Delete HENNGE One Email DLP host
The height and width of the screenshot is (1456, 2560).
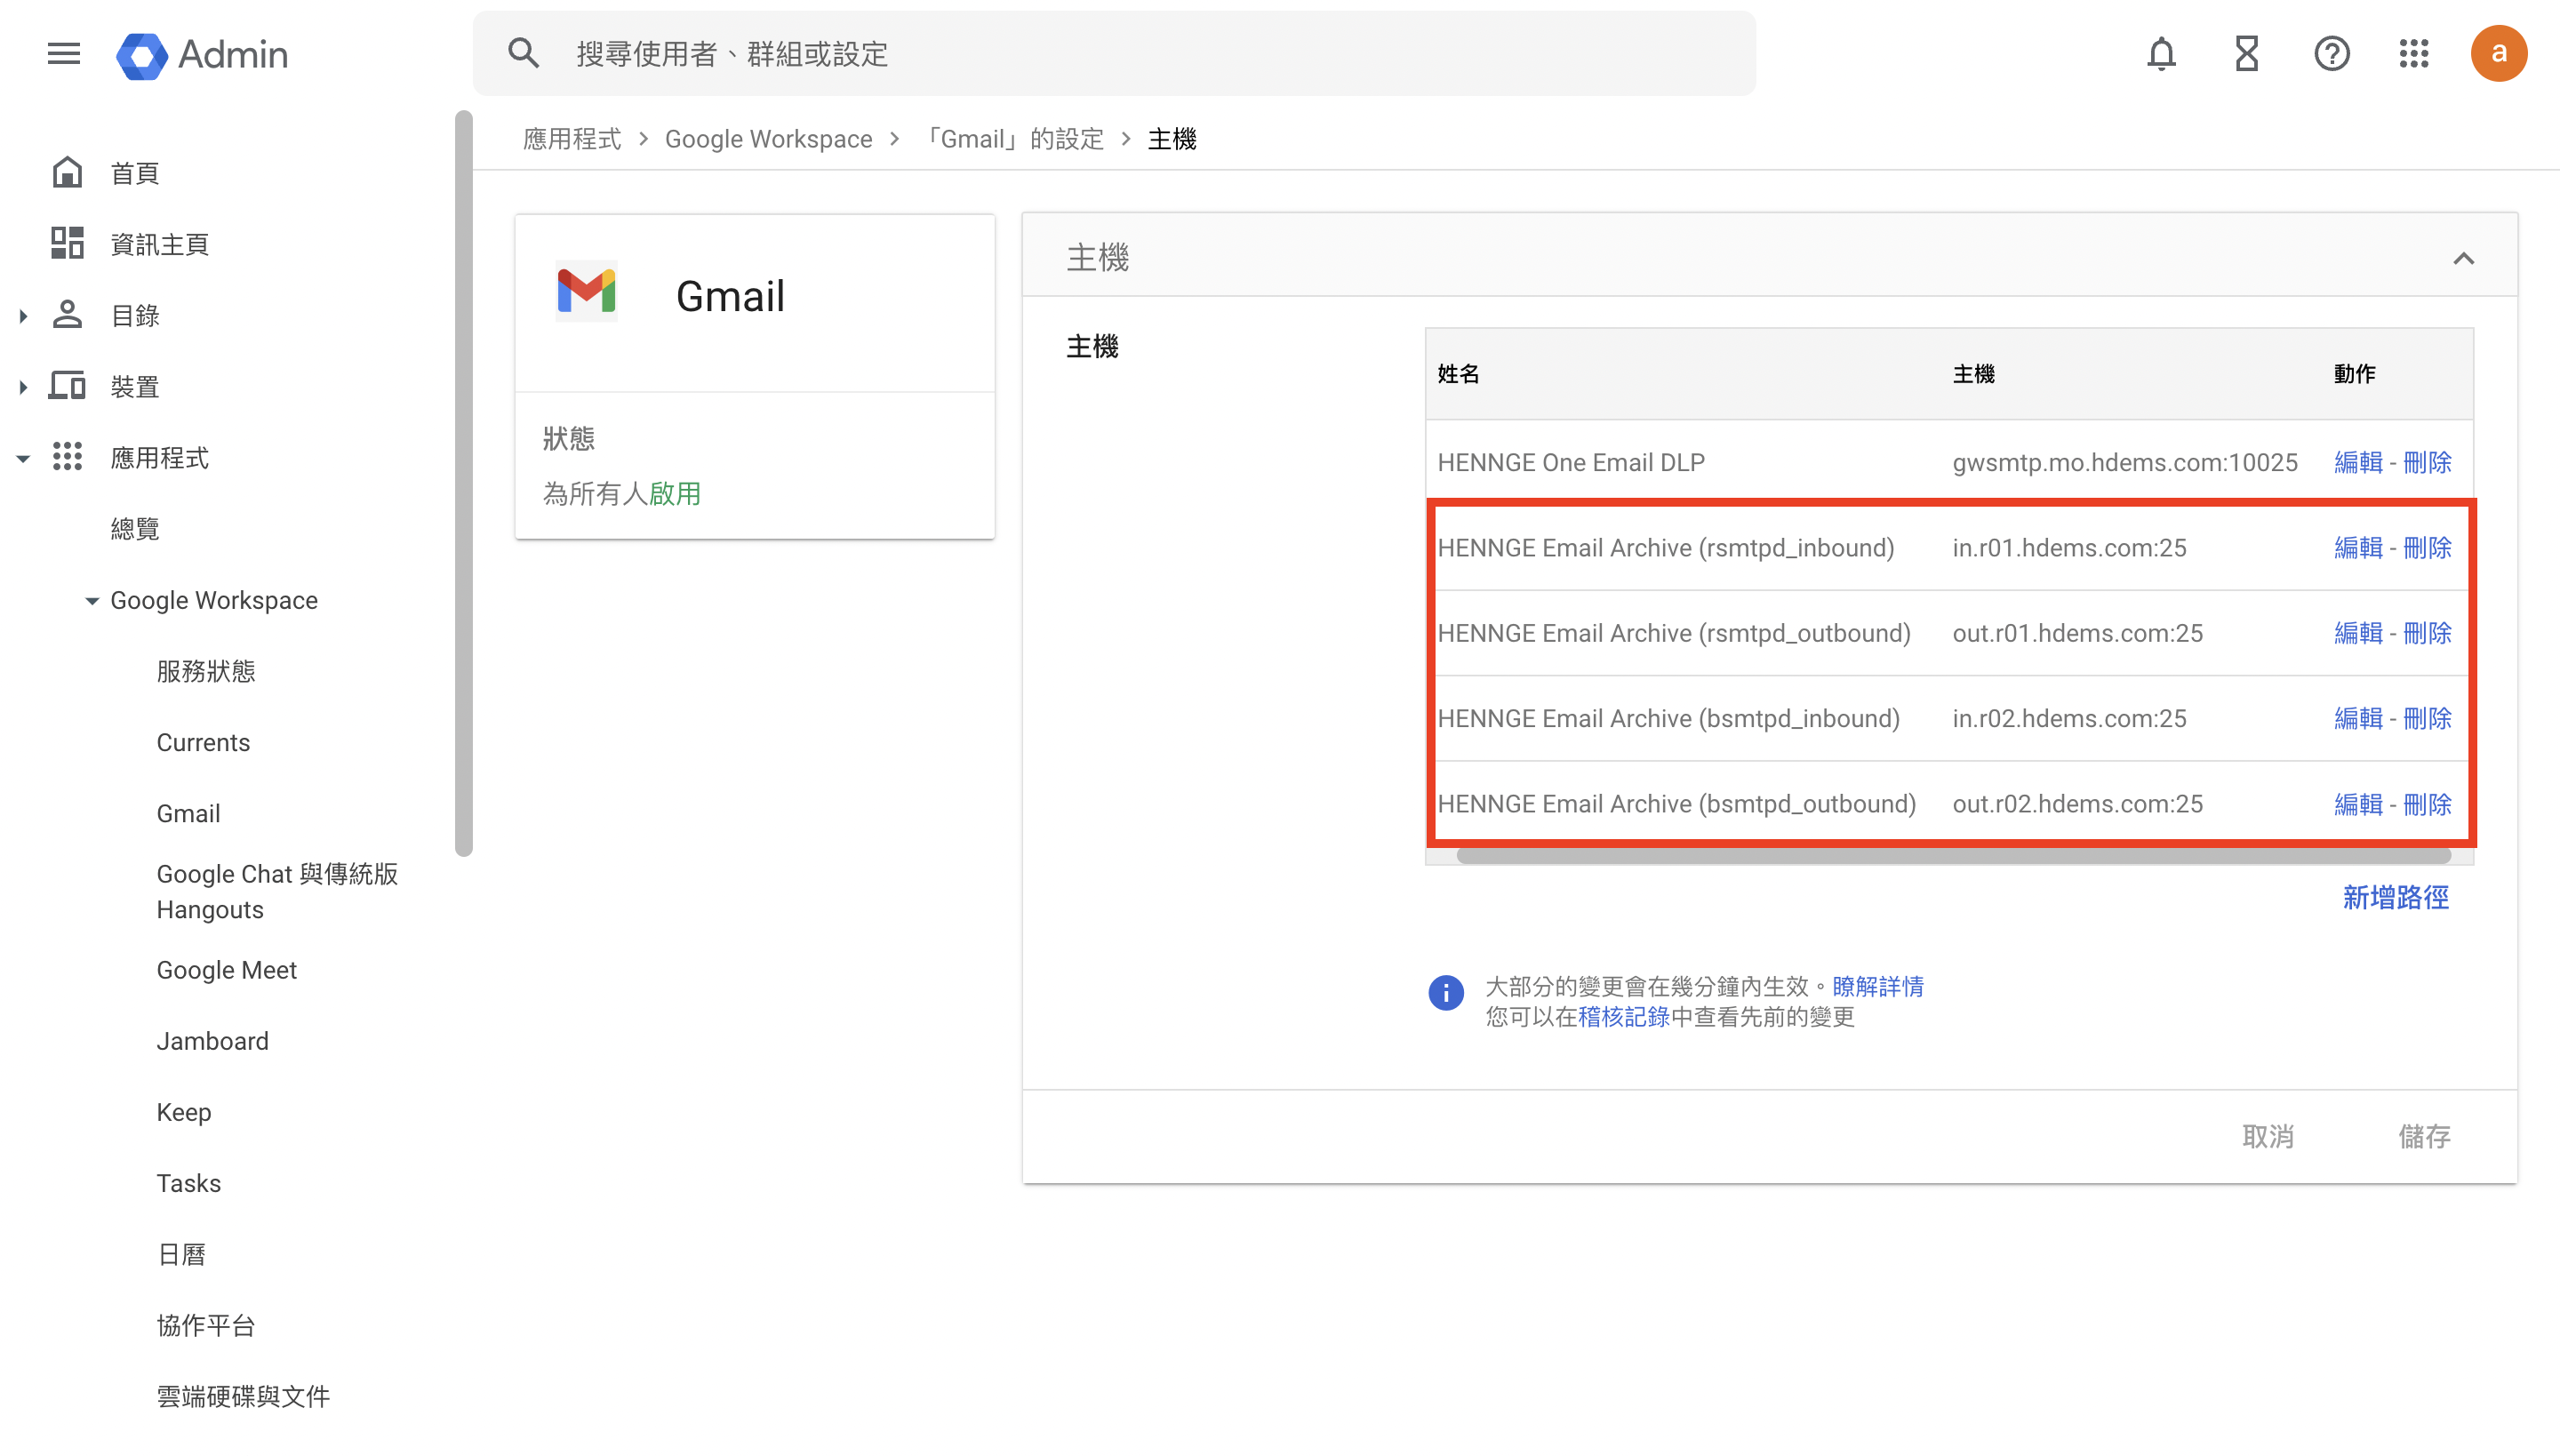coord(2427,462)
